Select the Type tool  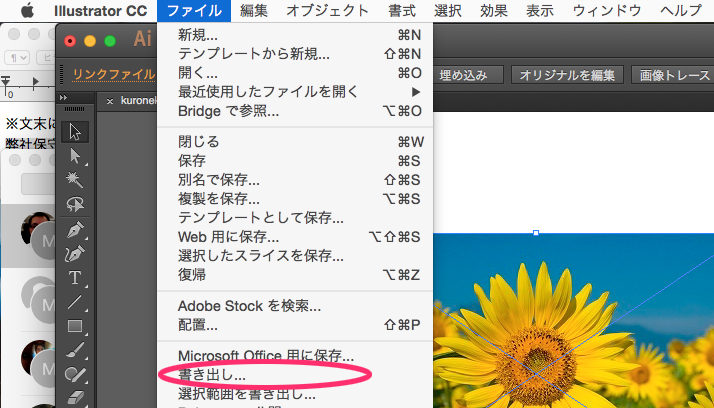click(75, 278)
